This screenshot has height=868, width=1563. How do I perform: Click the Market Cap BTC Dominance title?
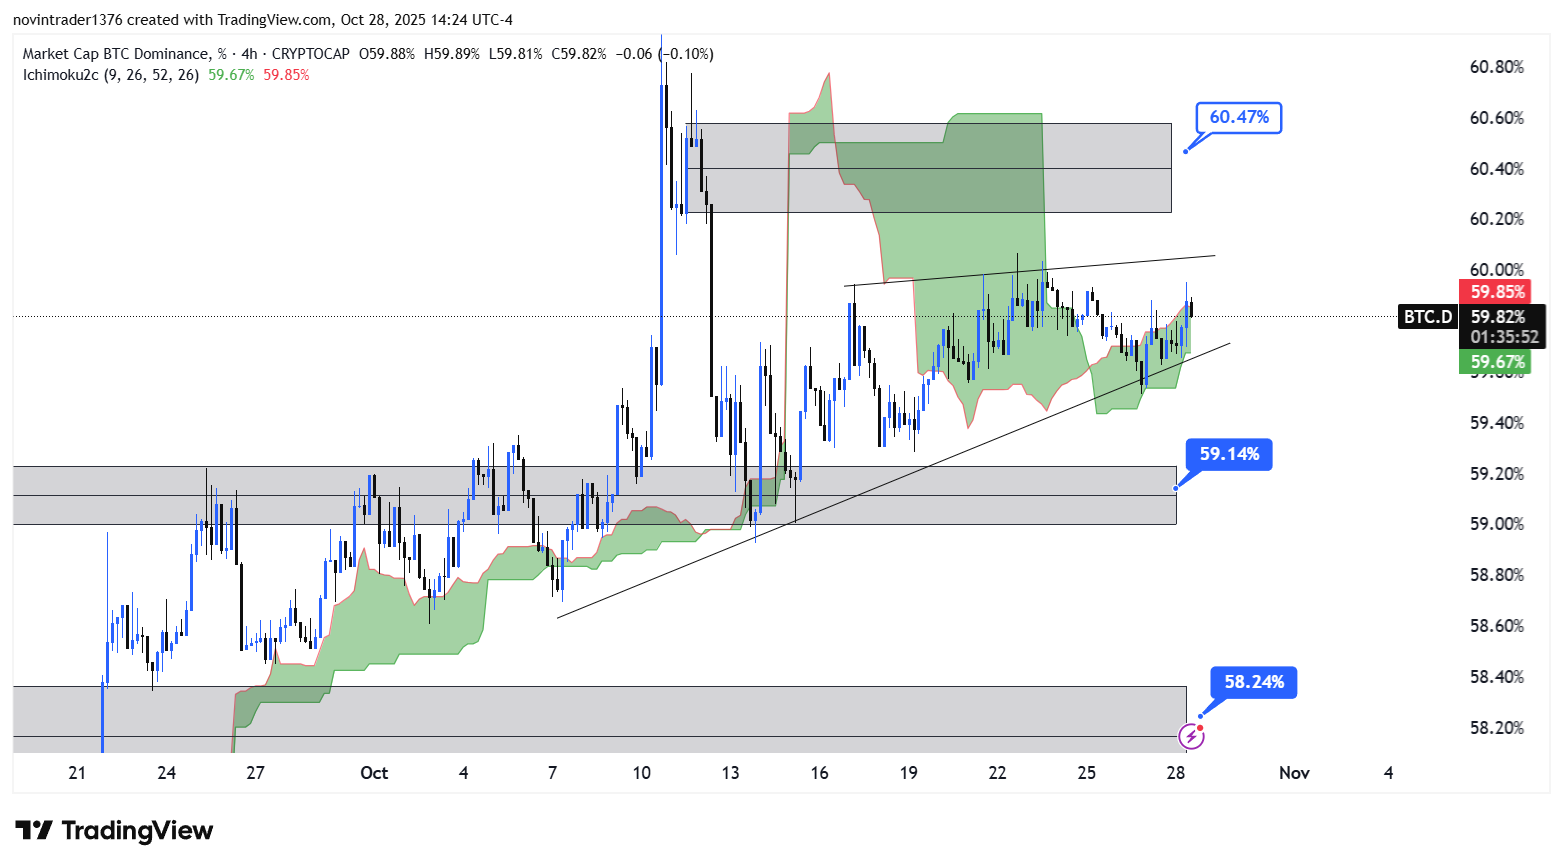click(x=117, y=54)
